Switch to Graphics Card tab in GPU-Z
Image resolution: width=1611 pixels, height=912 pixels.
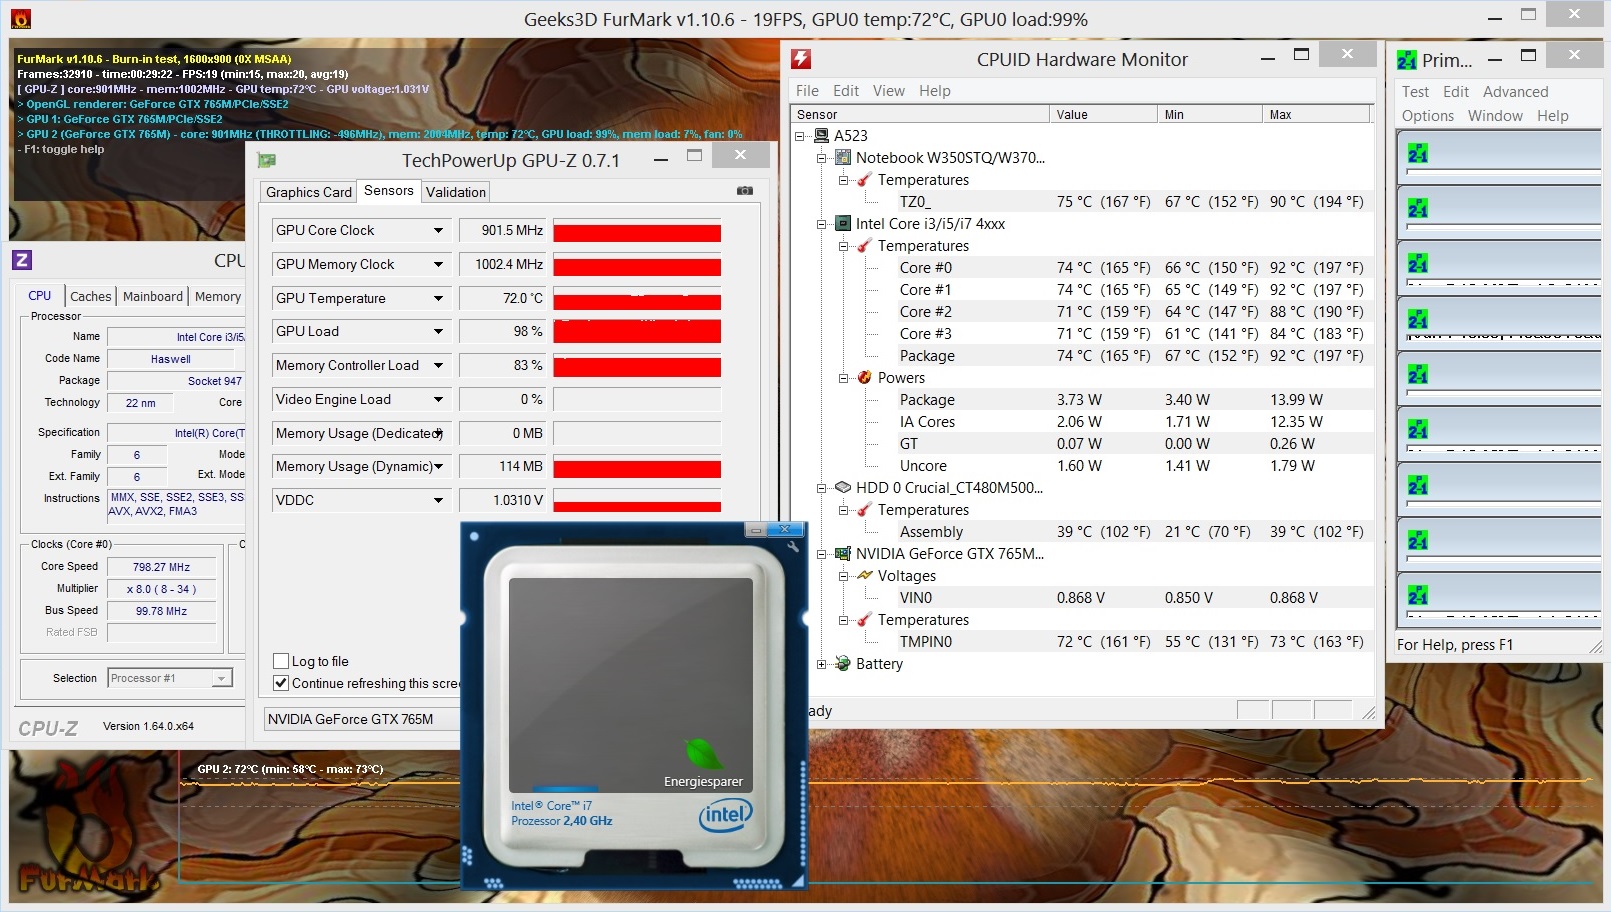pos(309,192)
